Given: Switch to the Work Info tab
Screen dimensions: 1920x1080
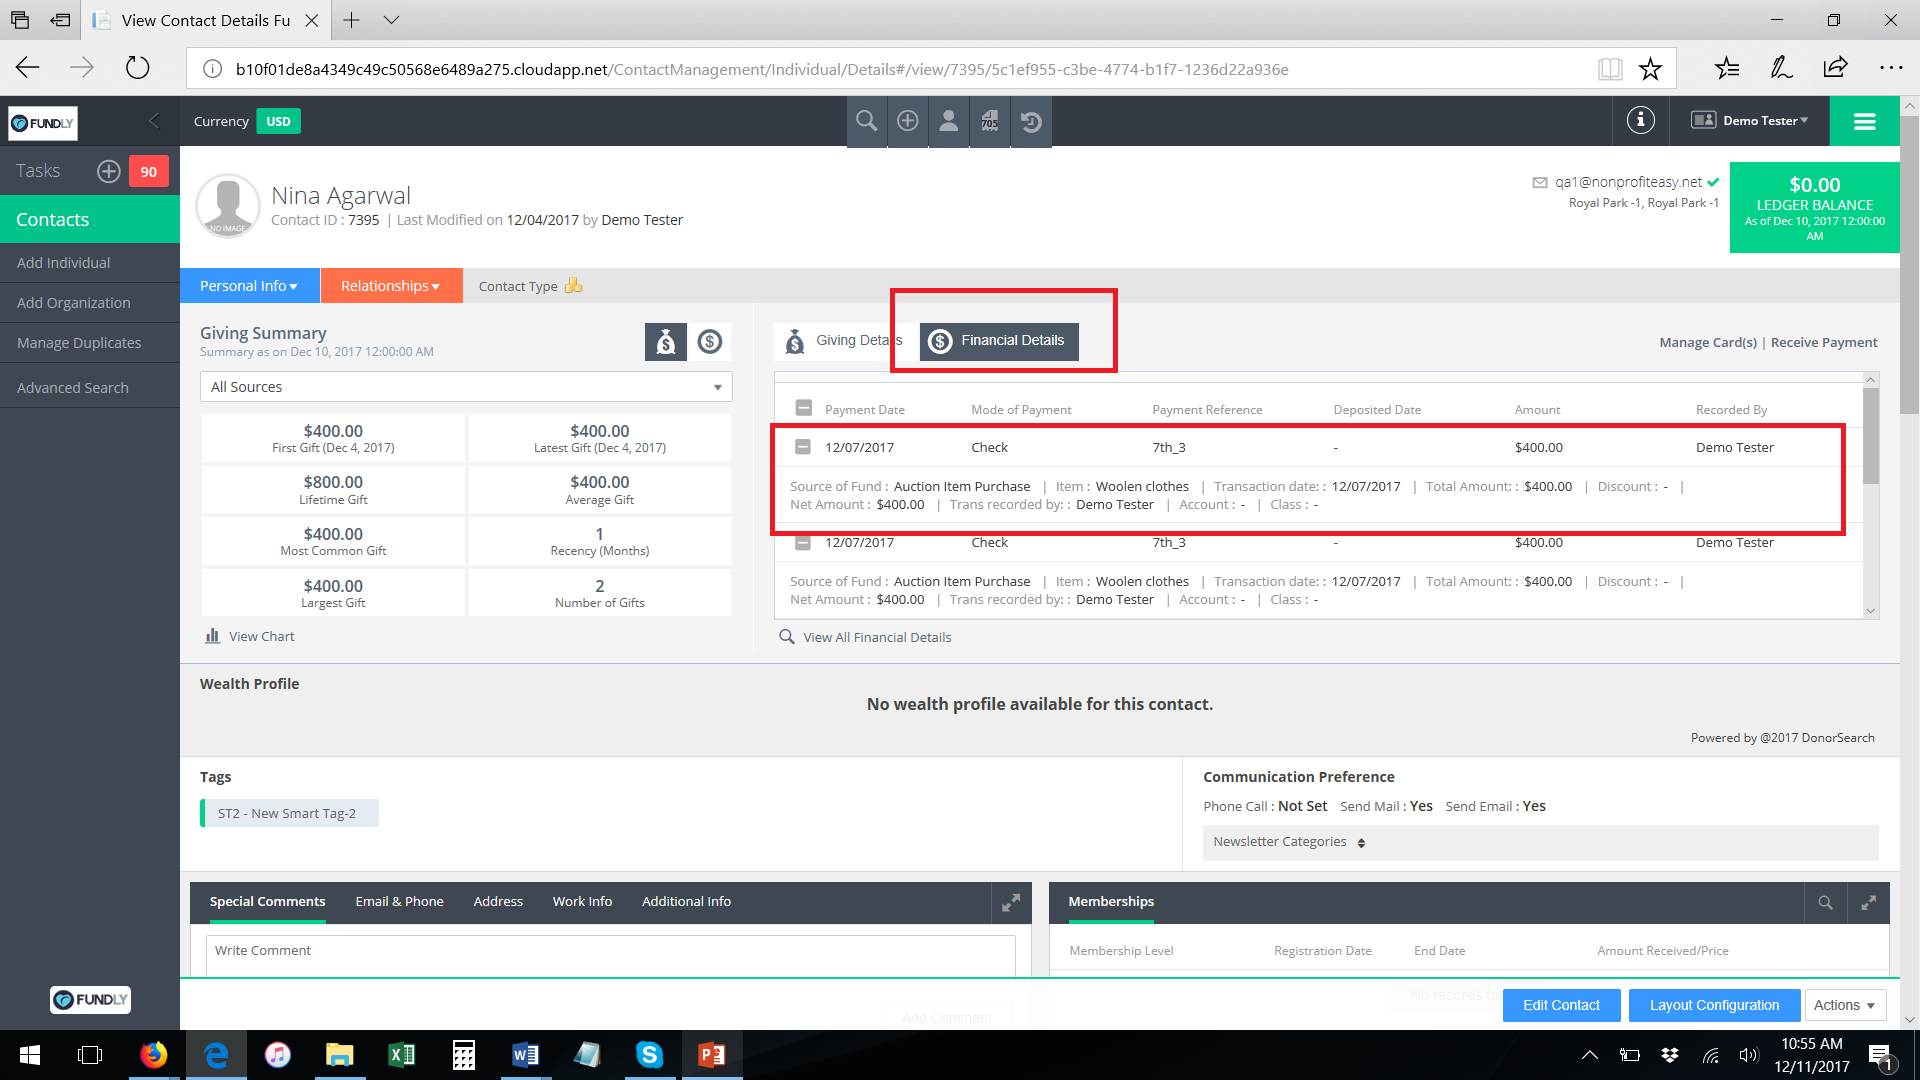Looking at the screenshot, I should coord(582,902).
